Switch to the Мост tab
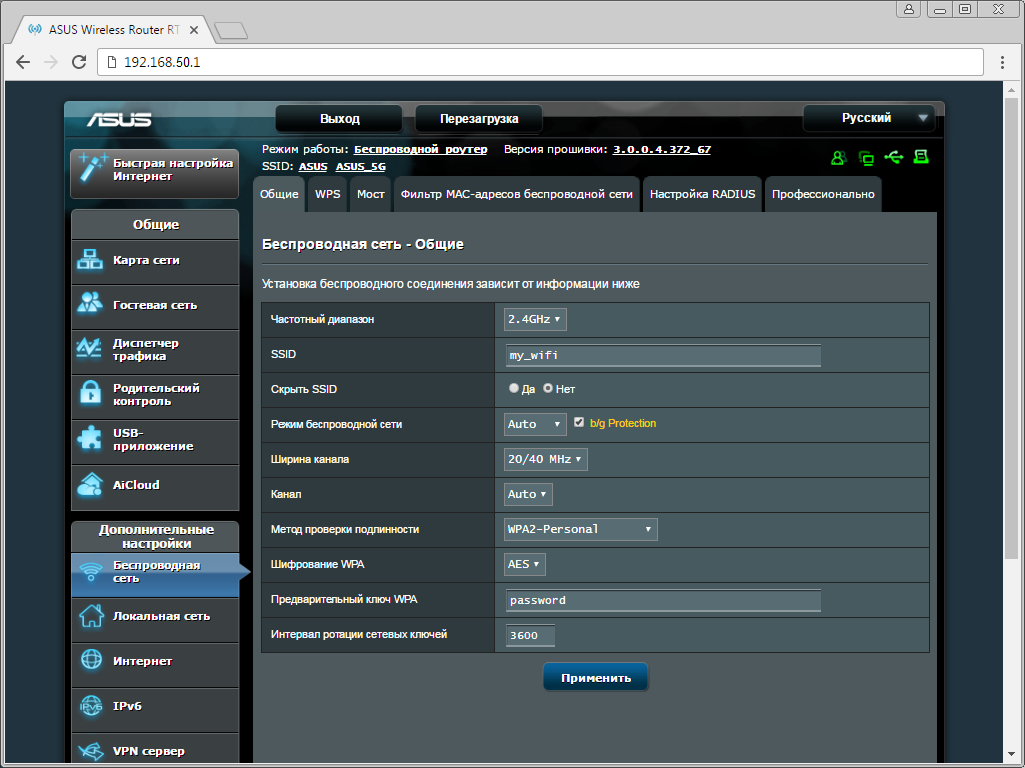 (x=371, y=194)
